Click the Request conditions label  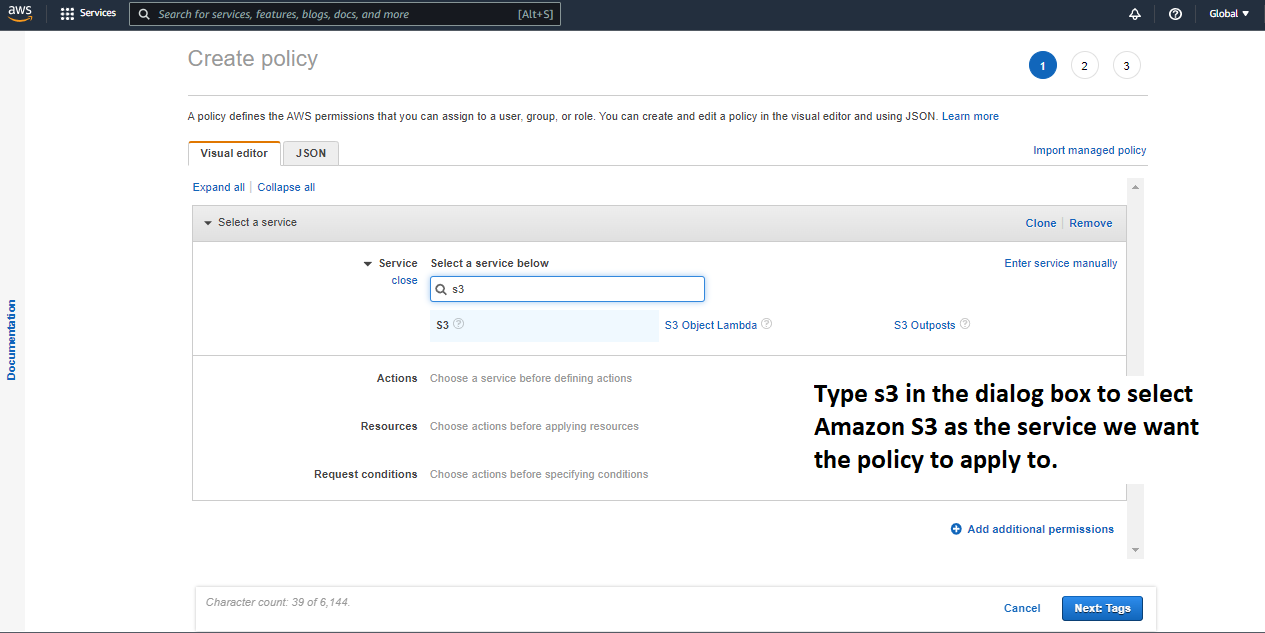(366, 474)
